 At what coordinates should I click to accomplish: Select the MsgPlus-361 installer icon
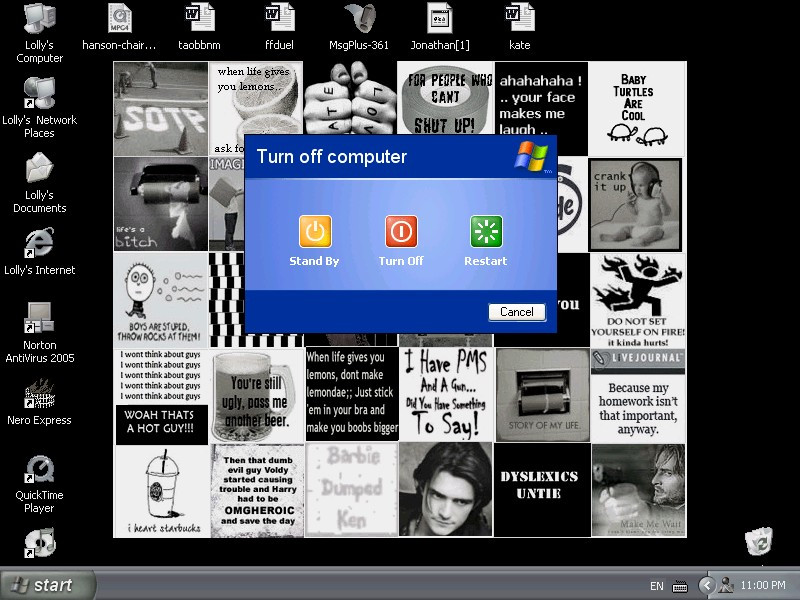pyautogui.click(x=359, y=19)
